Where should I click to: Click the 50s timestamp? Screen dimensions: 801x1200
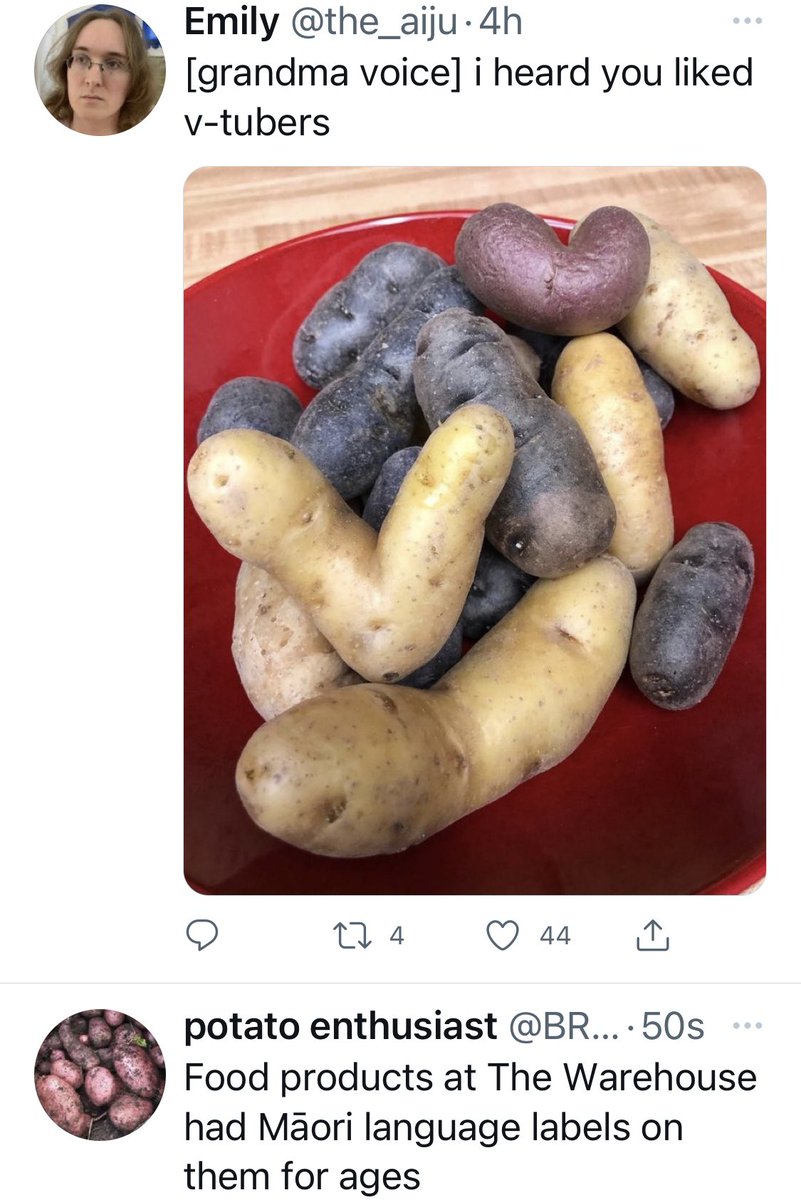coord(672,1026)
